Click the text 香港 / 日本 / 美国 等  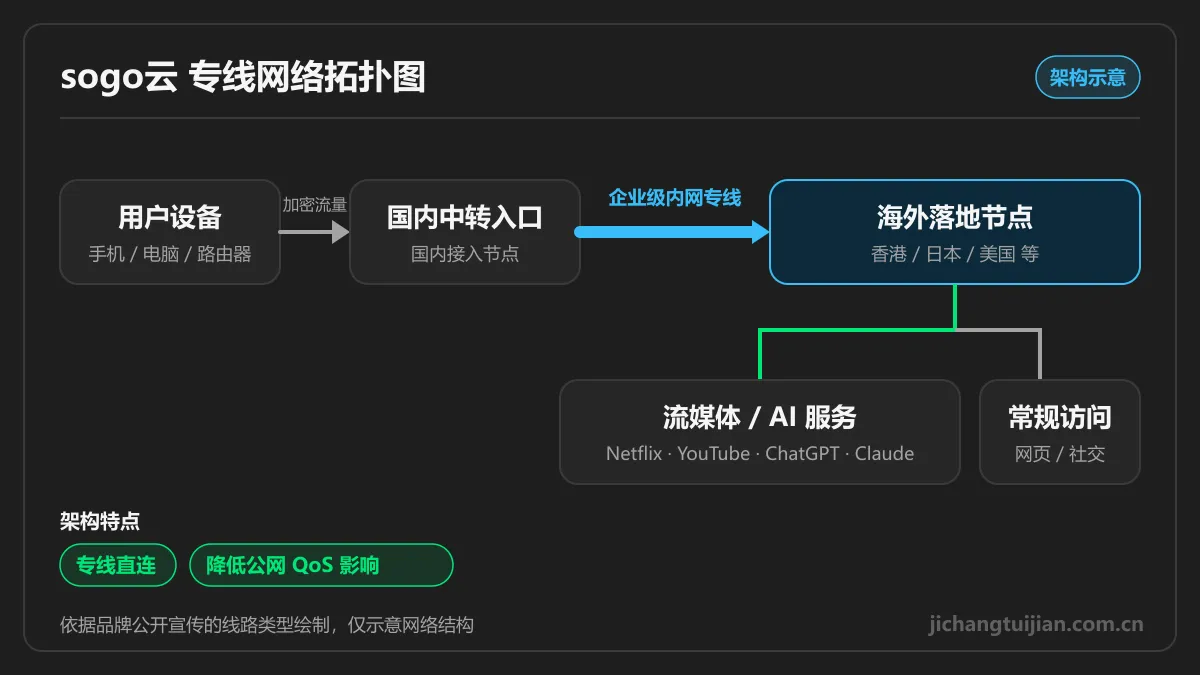pyautogui.click(x=955, y=254)
